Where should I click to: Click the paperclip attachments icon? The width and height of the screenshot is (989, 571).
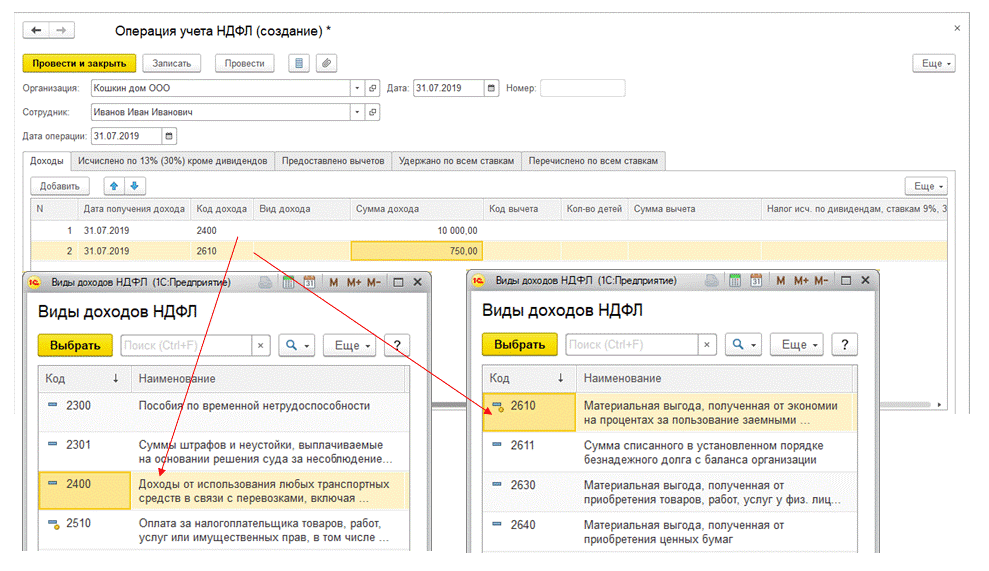pos(326,63)
